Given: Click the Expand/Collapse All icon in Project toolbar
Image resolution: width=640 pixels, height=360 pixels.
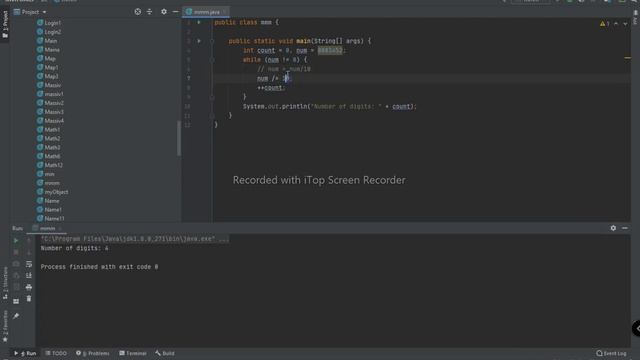Looking at the screenshot, I should point(149,12).
